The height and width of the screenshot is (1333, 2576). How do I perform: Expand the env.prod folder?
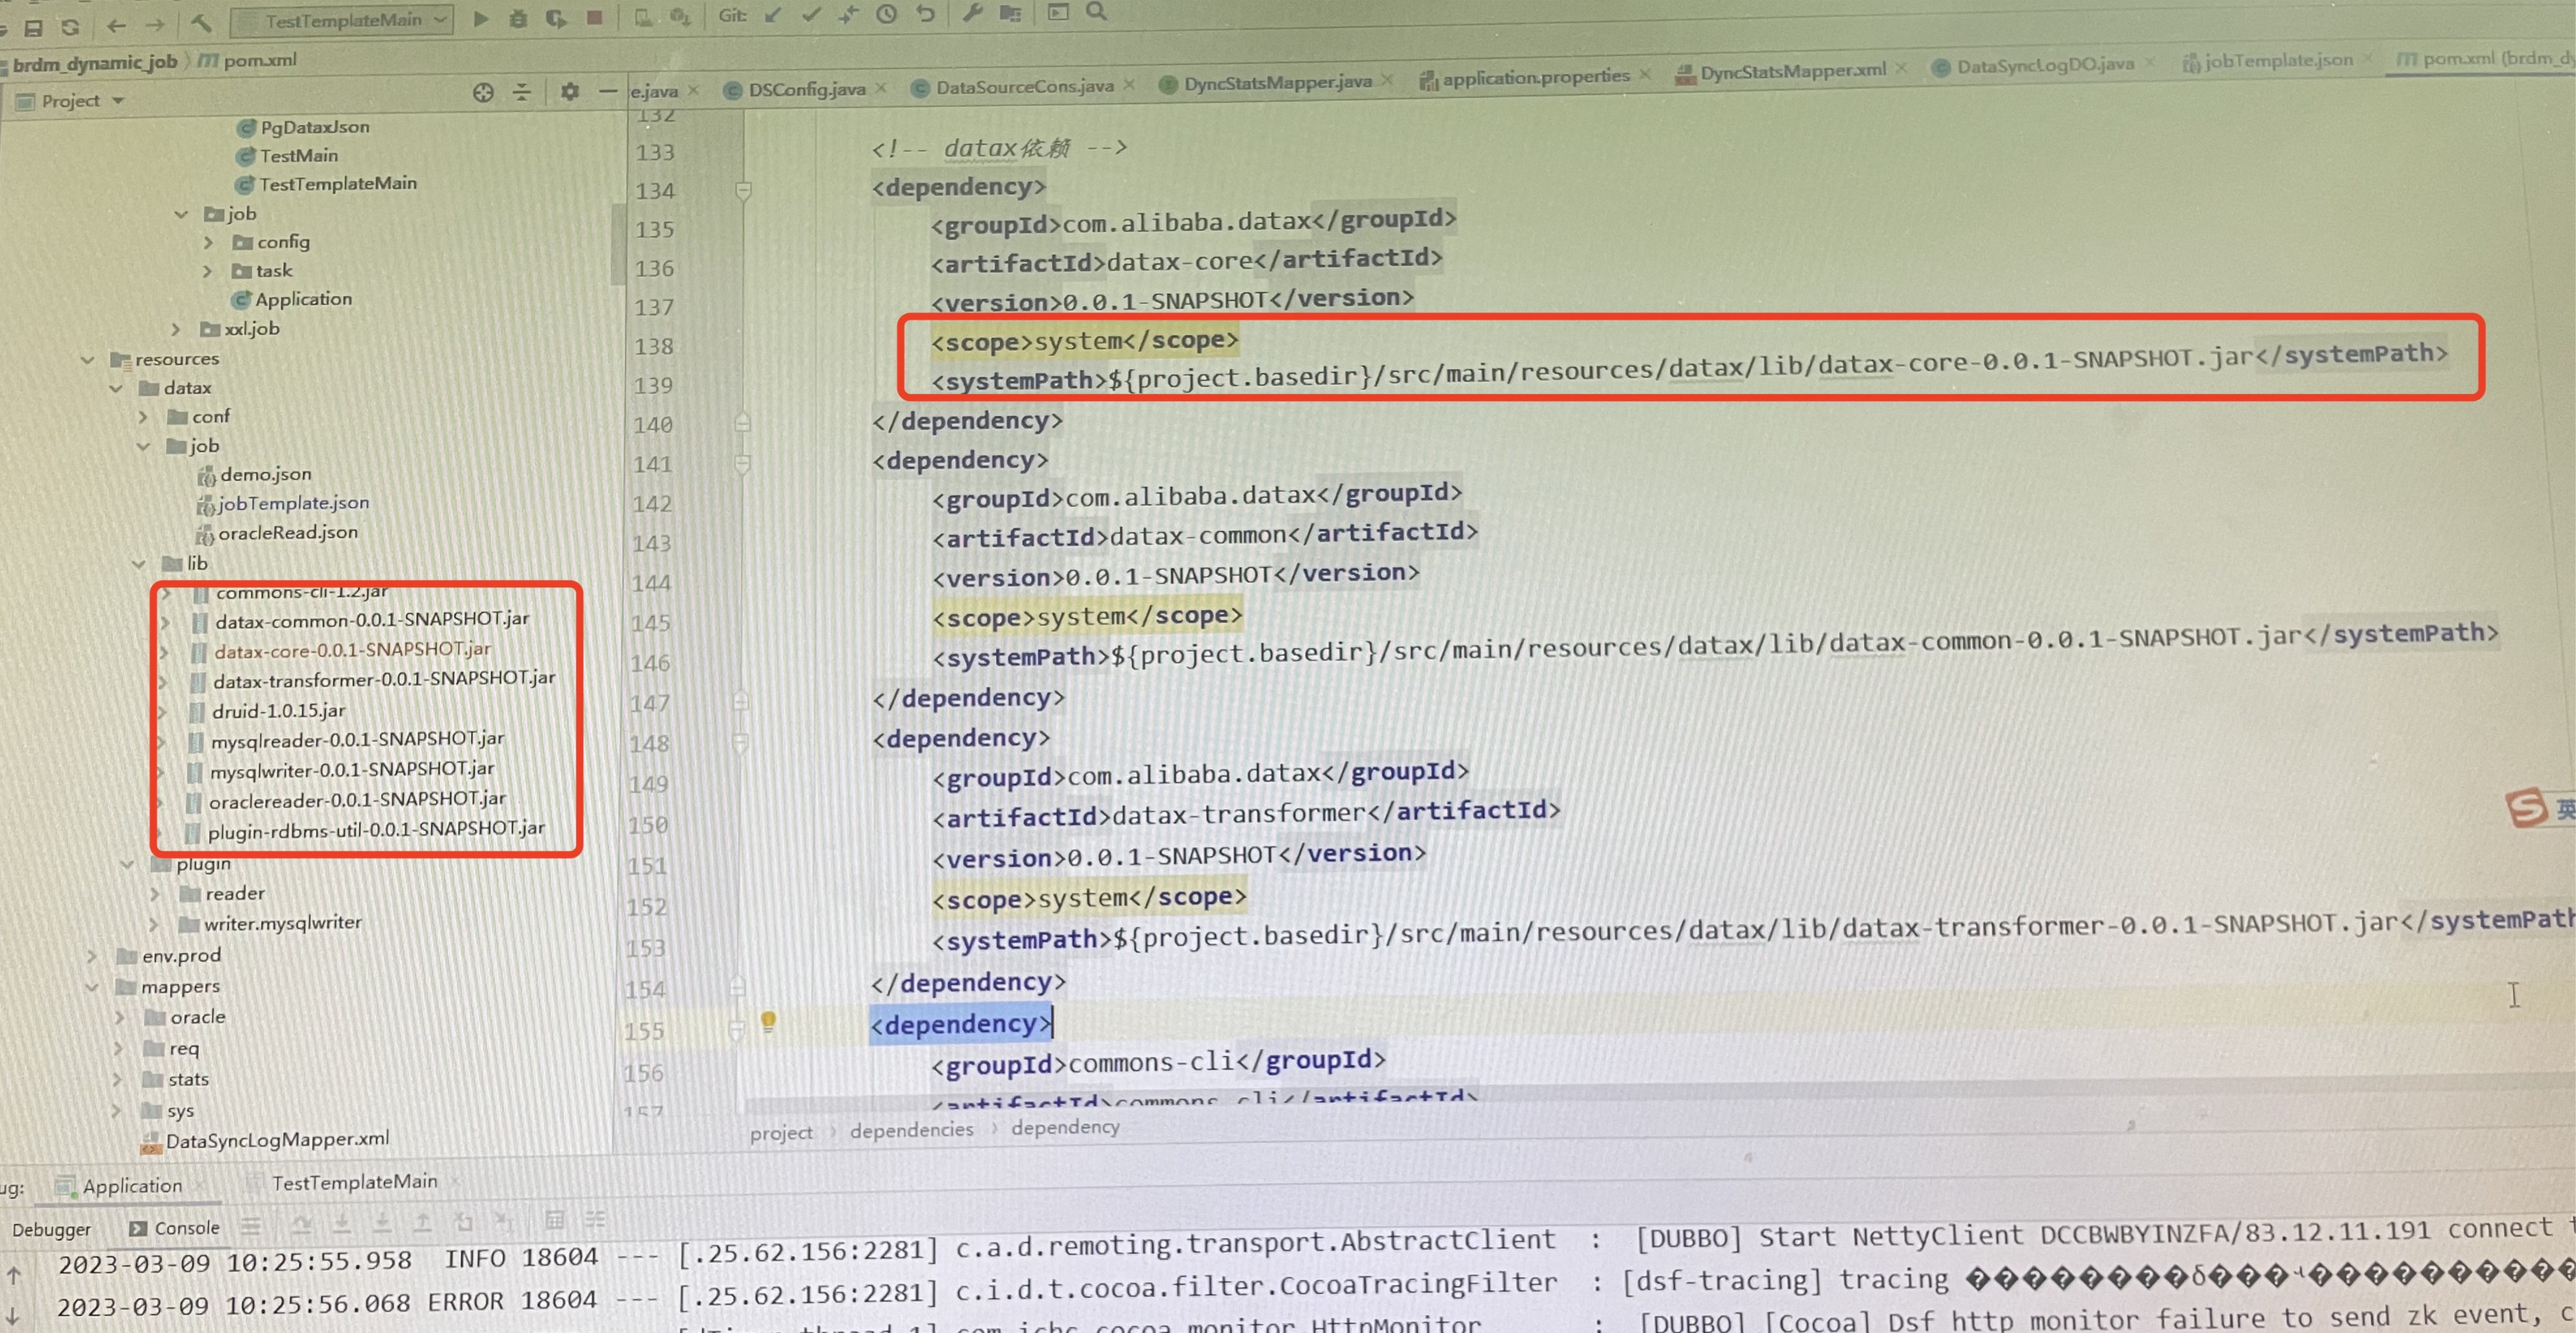tap(91, 956)
